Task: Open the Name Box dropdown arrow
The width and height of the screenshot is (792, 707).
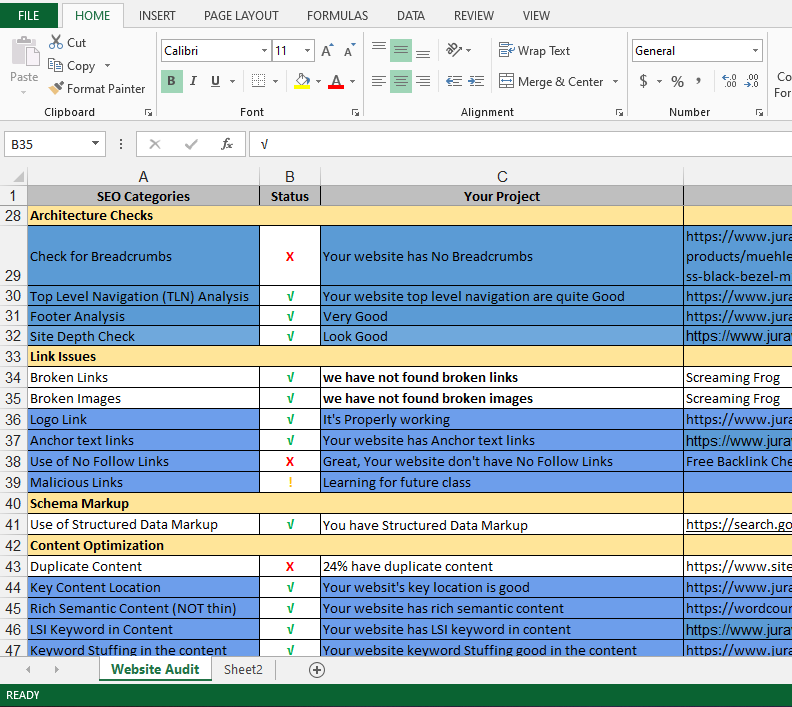Action: 96,144
